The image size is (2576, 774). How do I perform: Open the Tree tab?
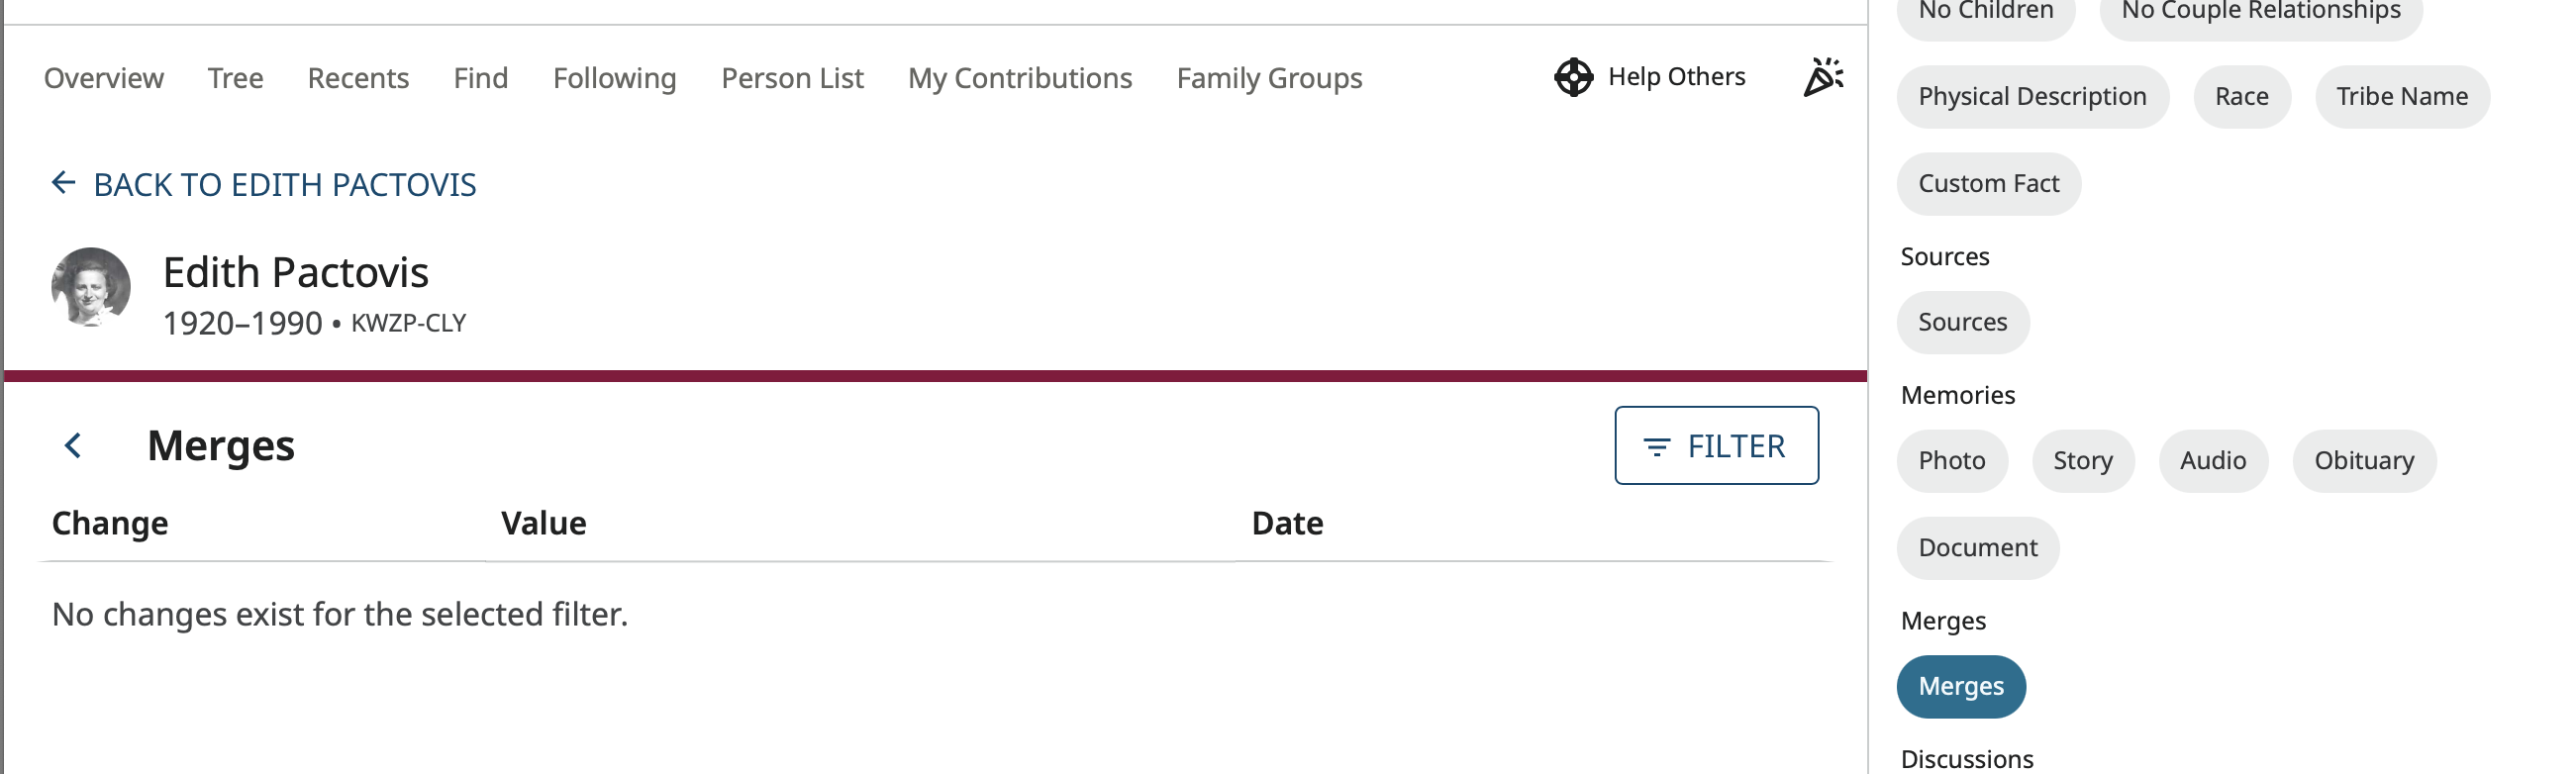coord(235,78)
